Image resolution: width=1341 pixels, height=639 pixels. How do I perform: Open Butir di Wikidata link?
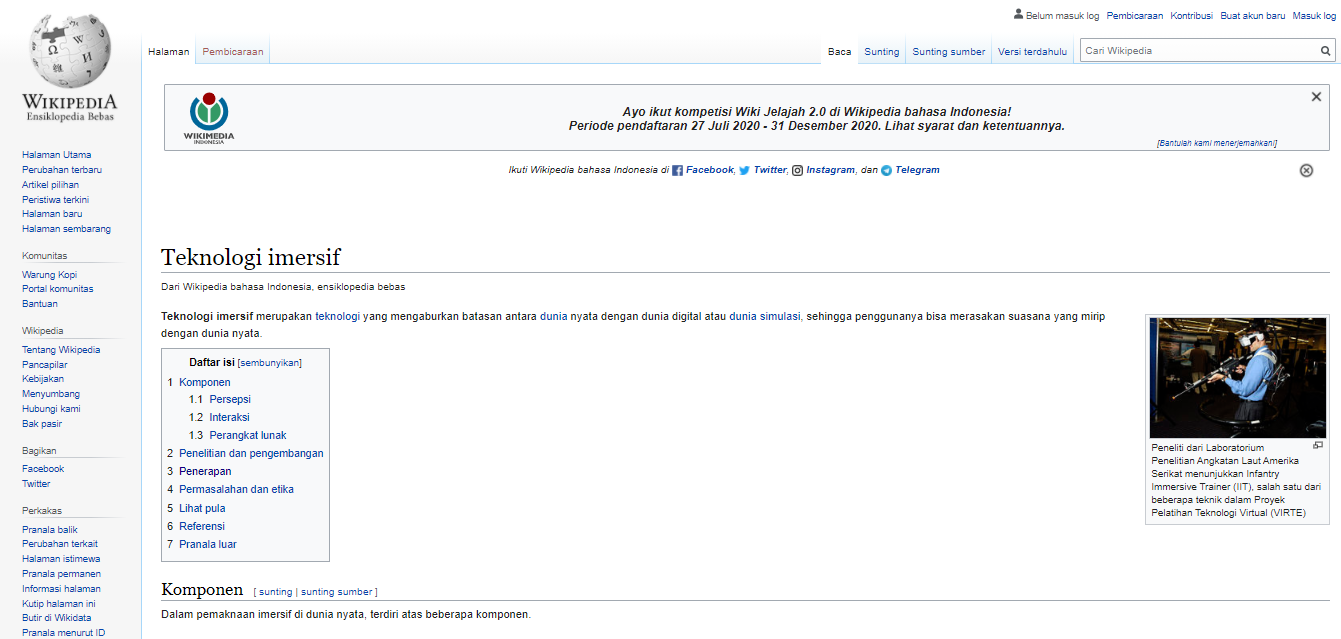click(56, 619)
